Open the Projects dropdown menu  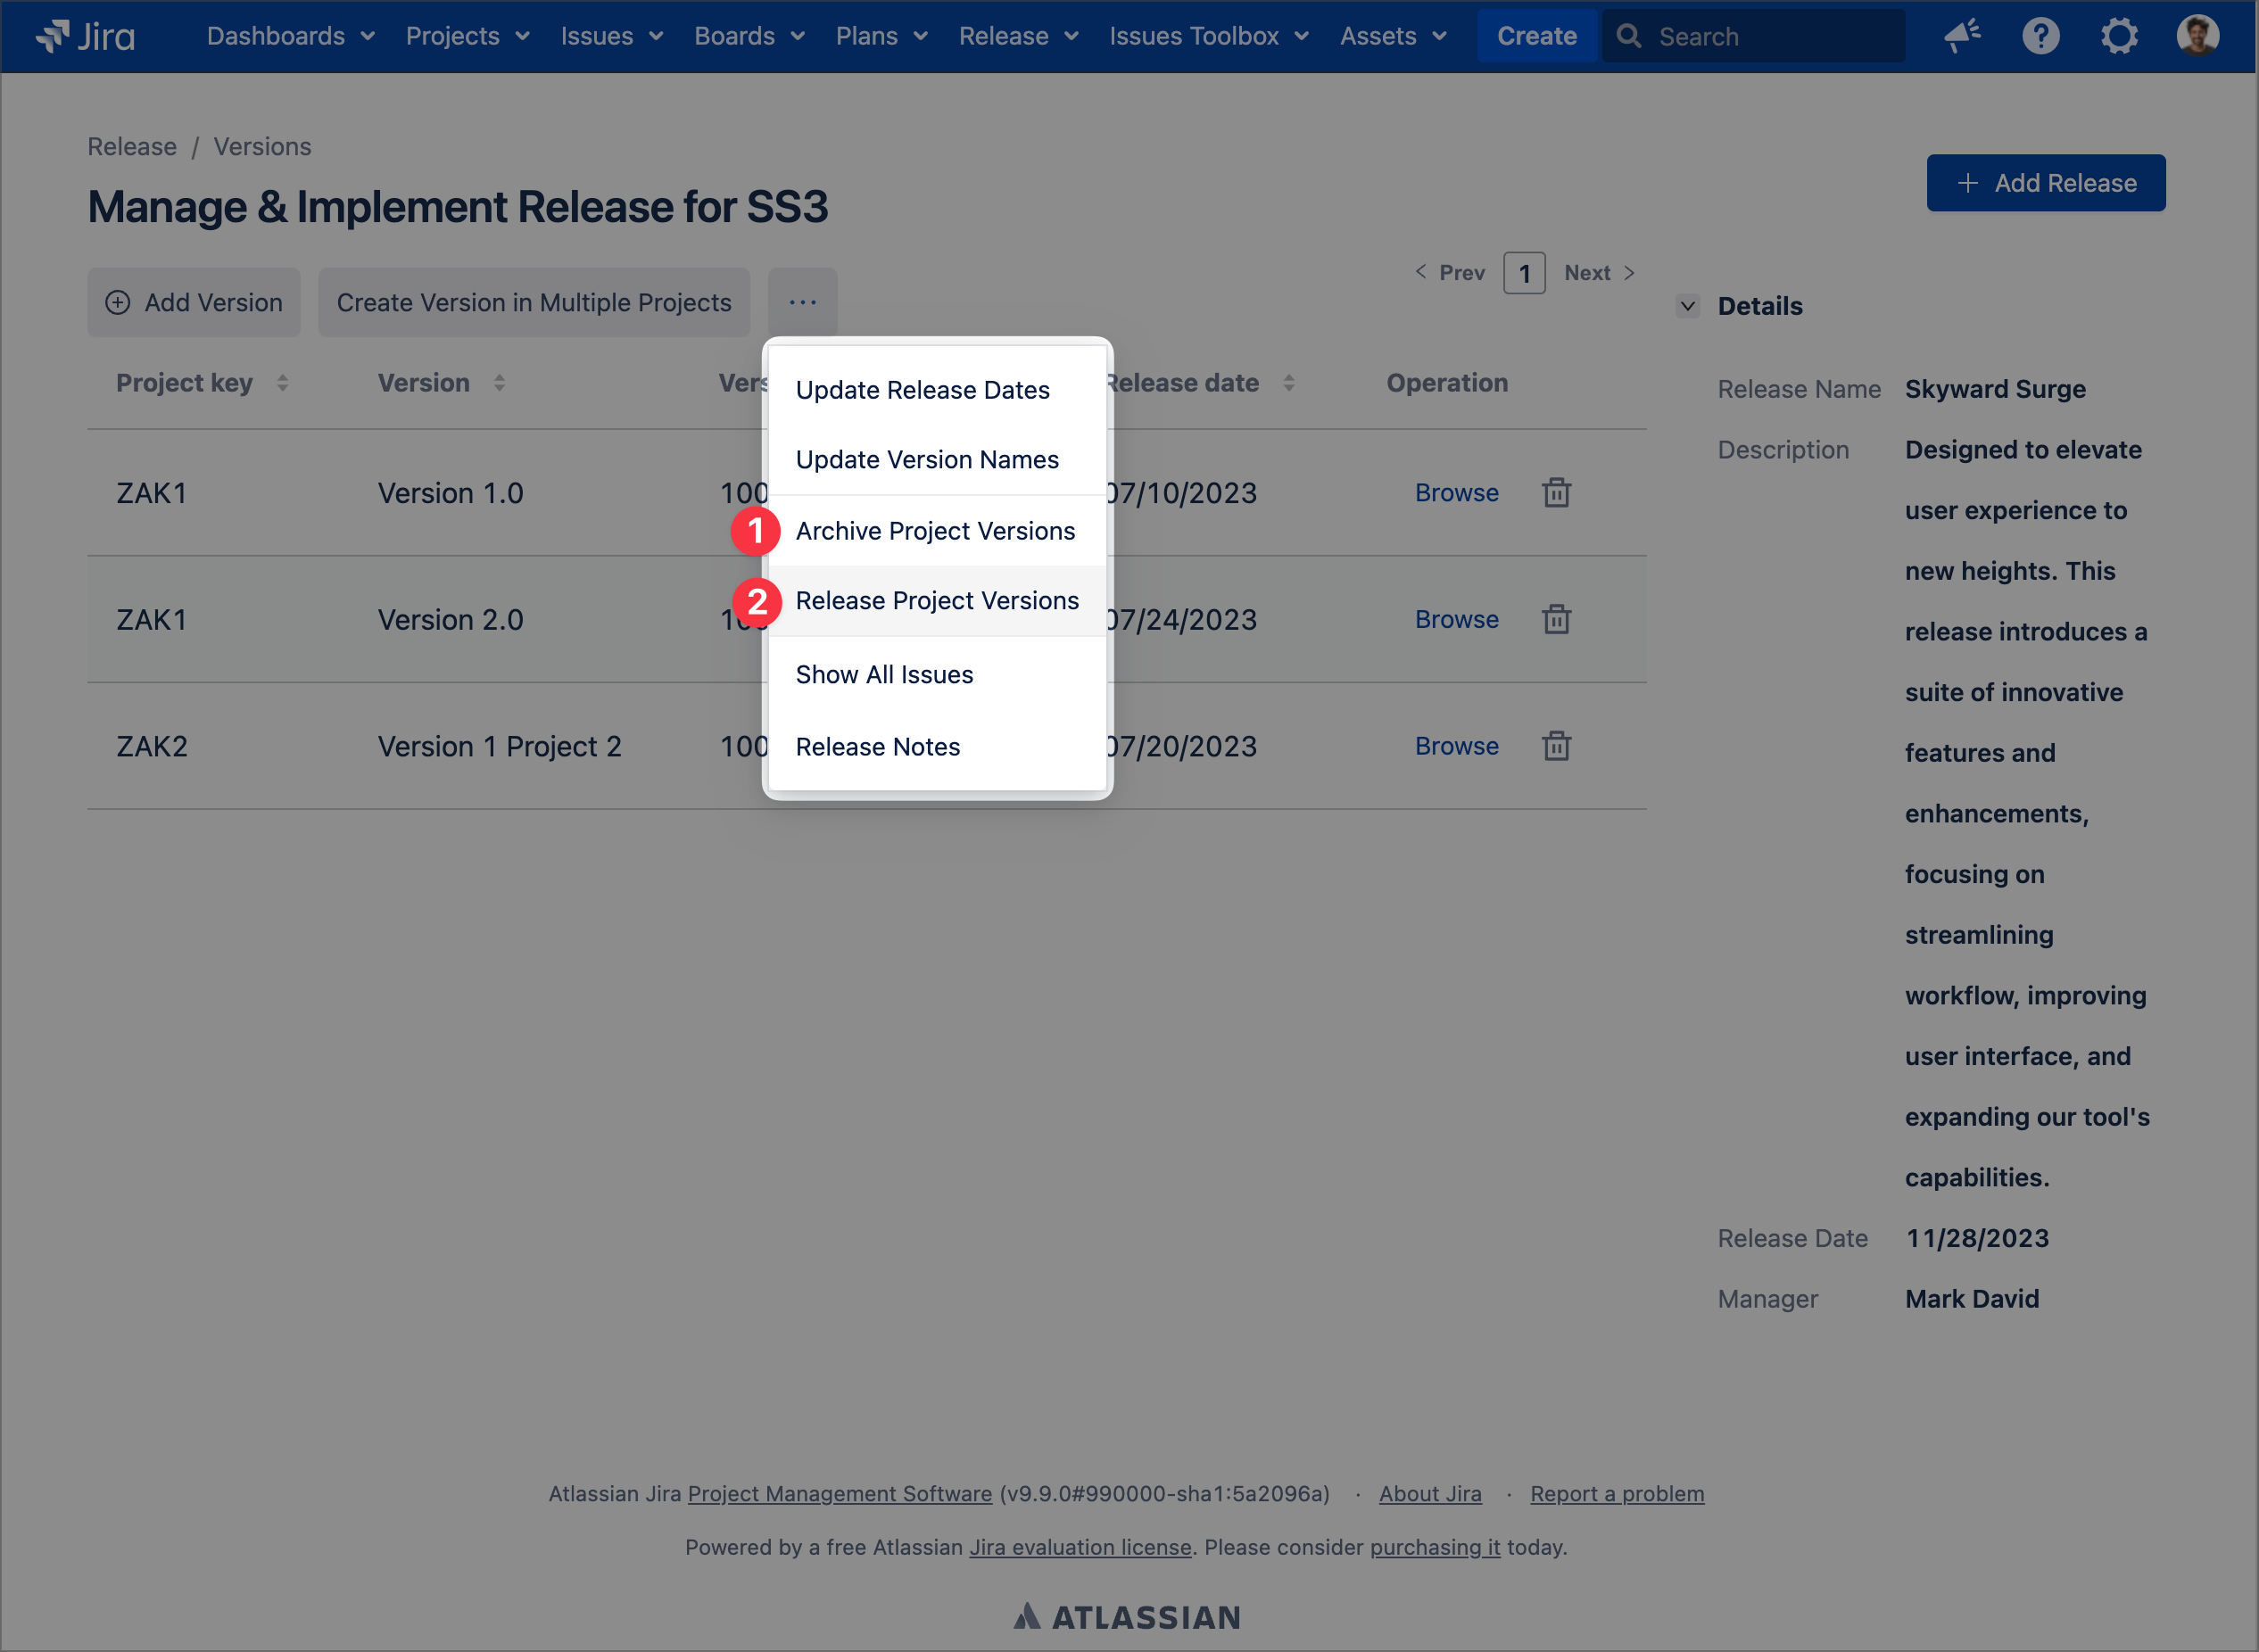pos(467,36)
